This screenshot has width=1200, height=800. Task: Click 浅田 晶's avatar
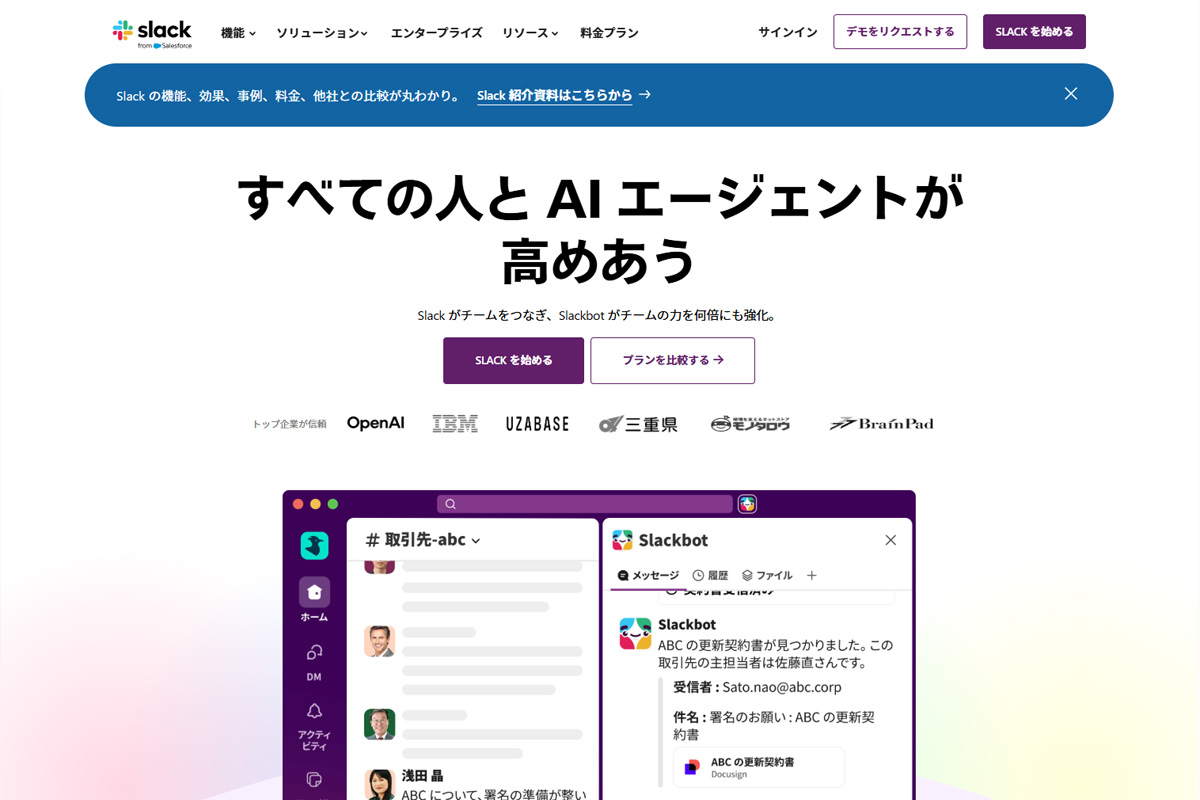pos(379,785)
